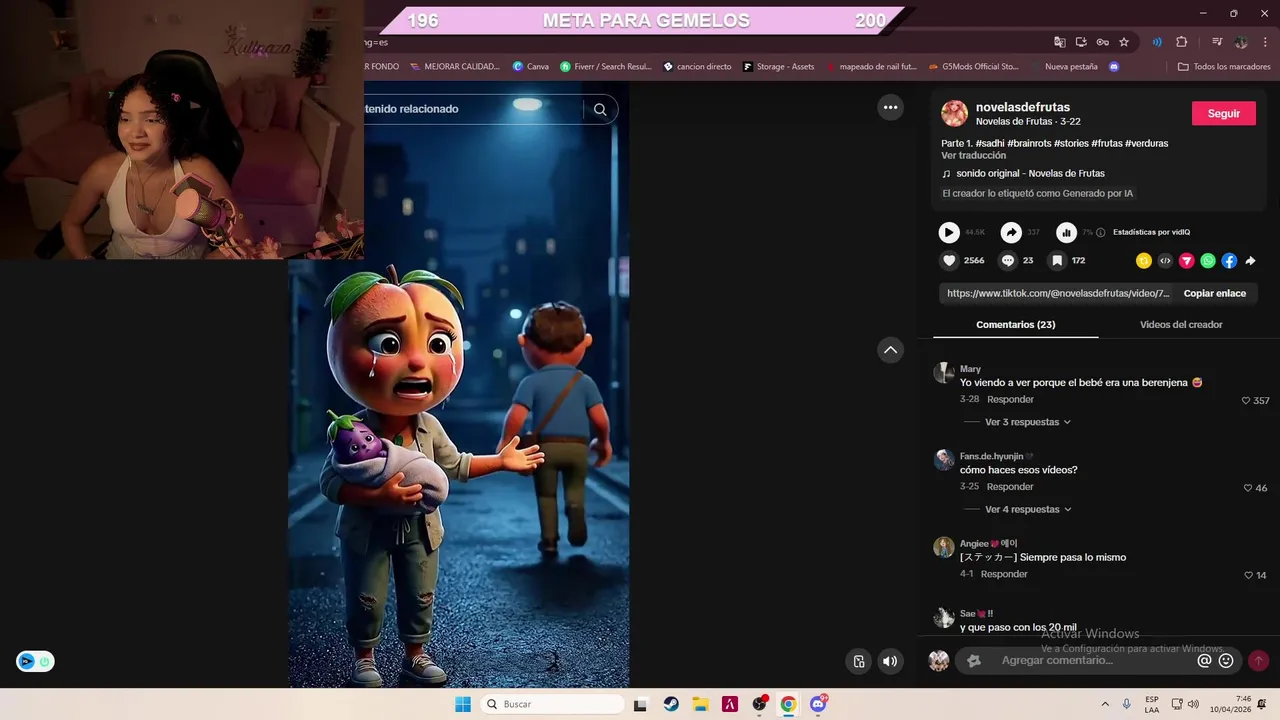
Task: Like the video with heart icon
Action: coord(949,260)
